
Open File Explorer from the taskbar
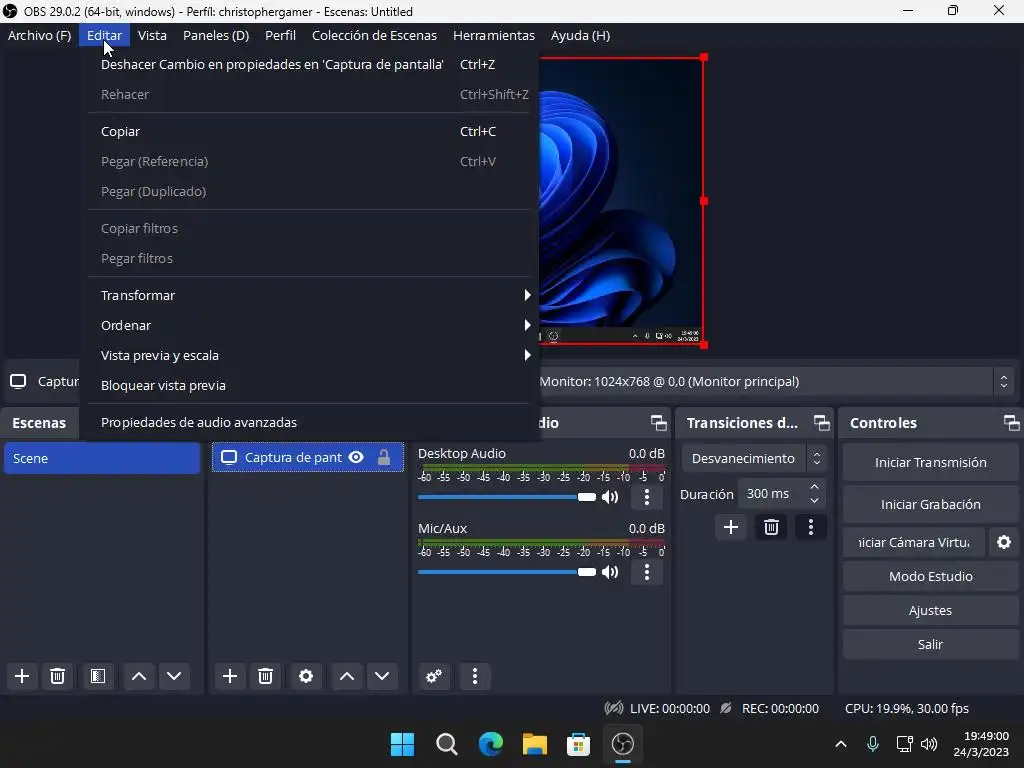point(534,744)
